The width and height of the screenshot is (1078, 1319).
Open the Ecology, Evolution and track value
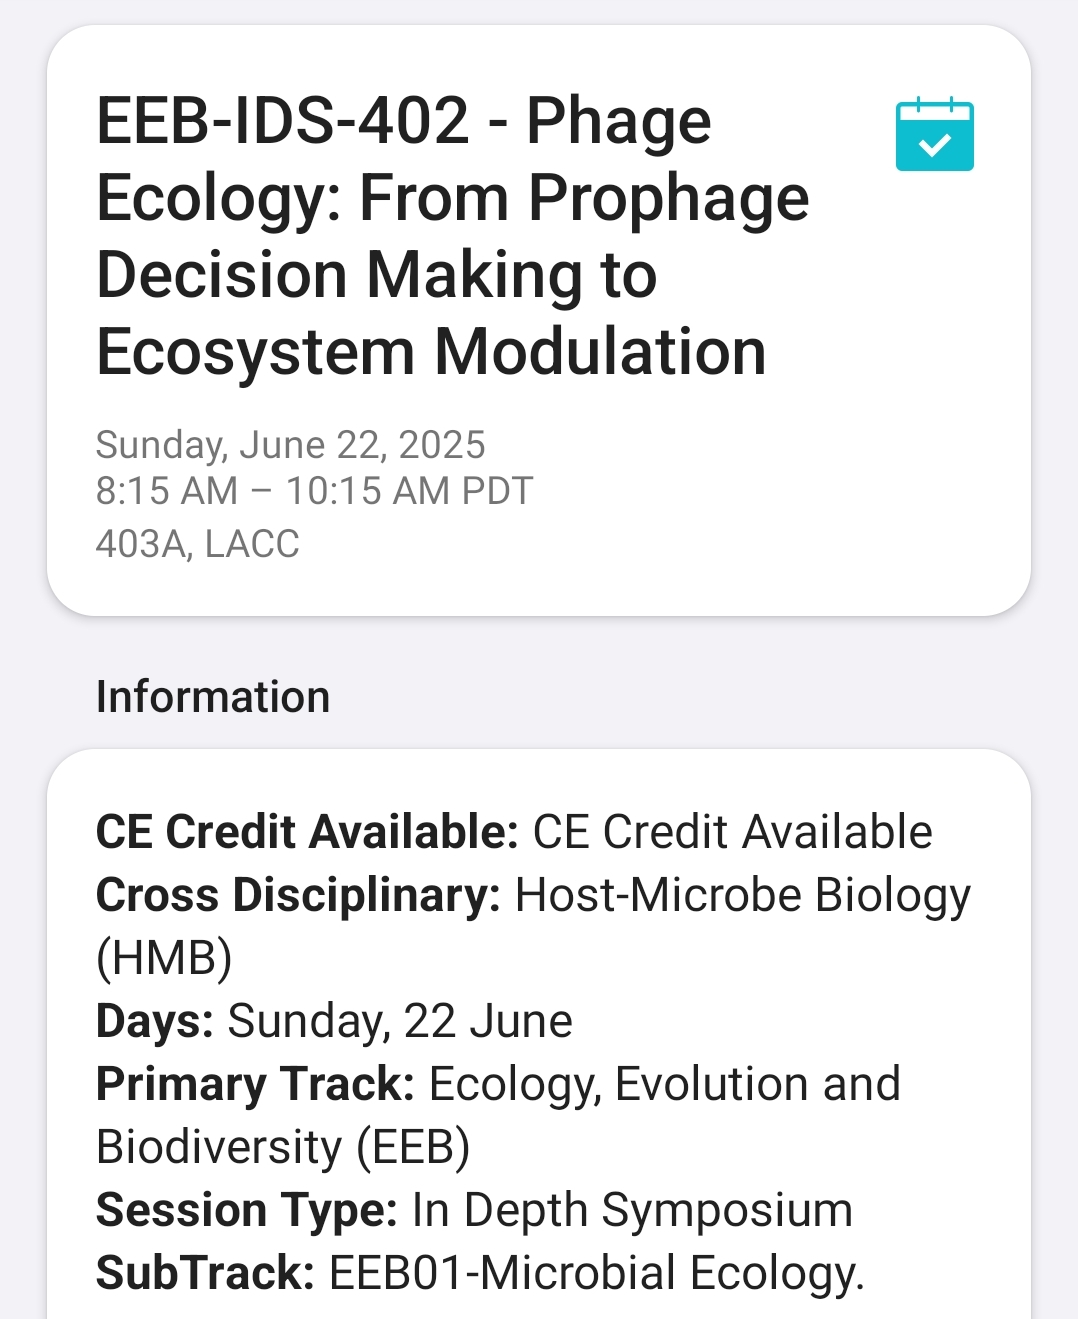pos(664,1084)
